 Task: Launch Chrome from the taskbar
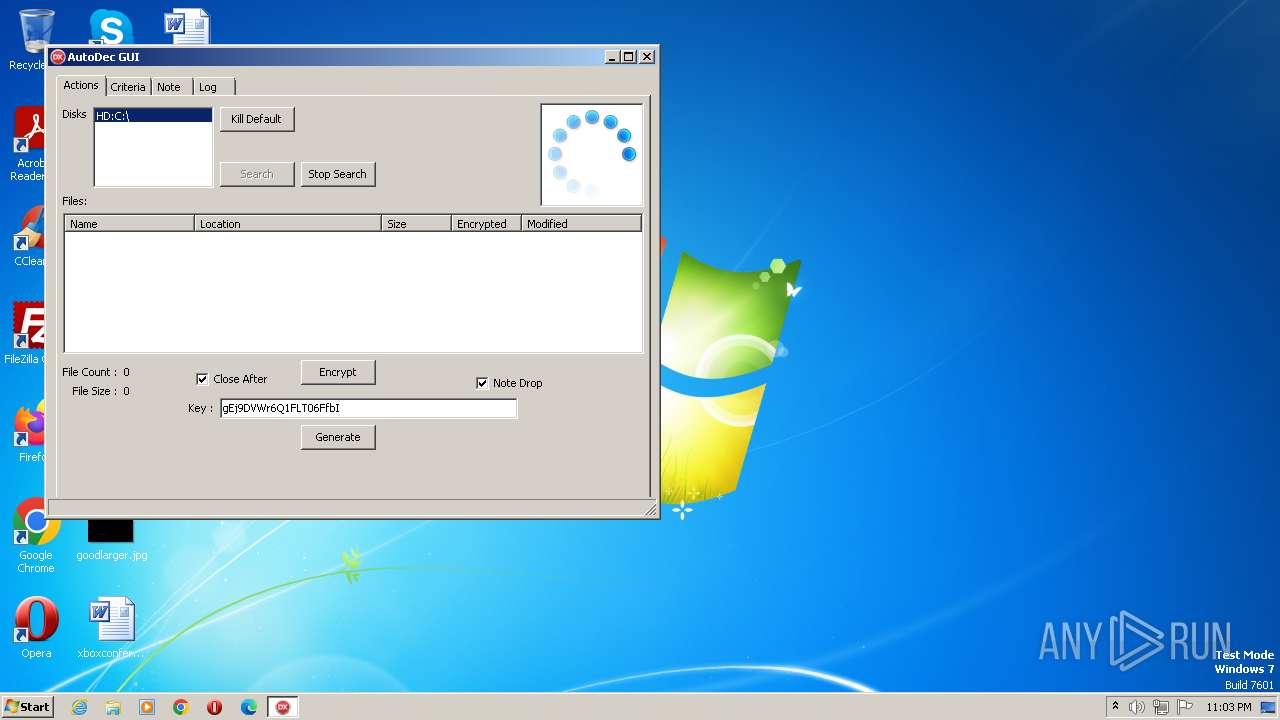(181, 707)
